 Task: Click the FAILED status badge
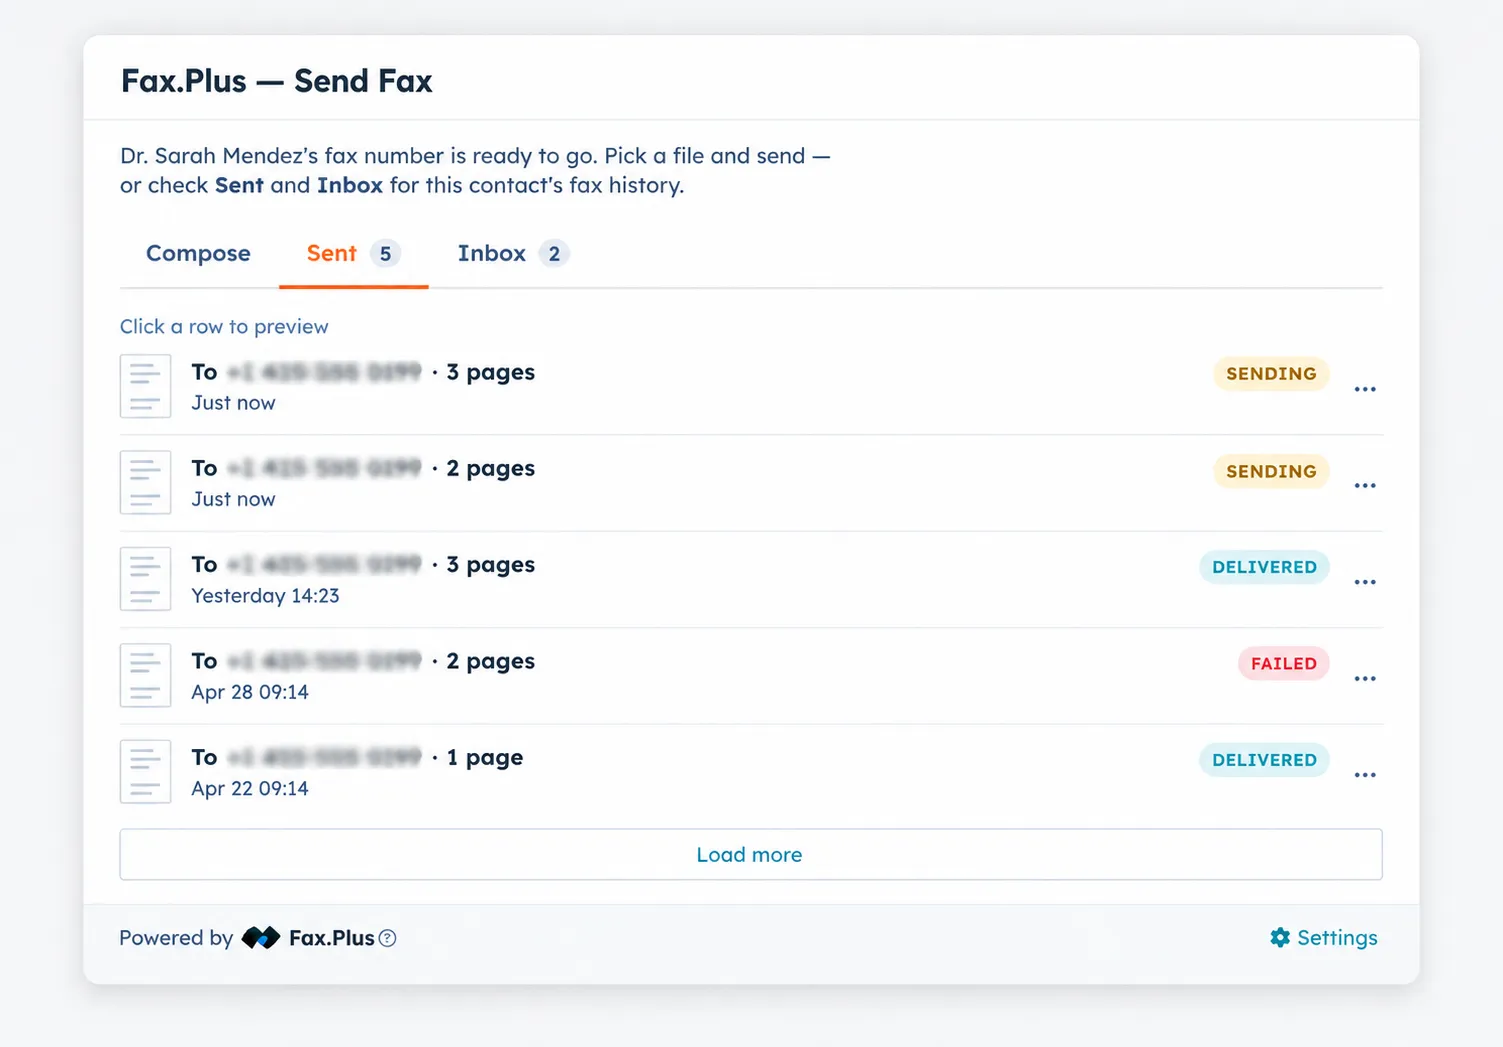click(1284, 664)
